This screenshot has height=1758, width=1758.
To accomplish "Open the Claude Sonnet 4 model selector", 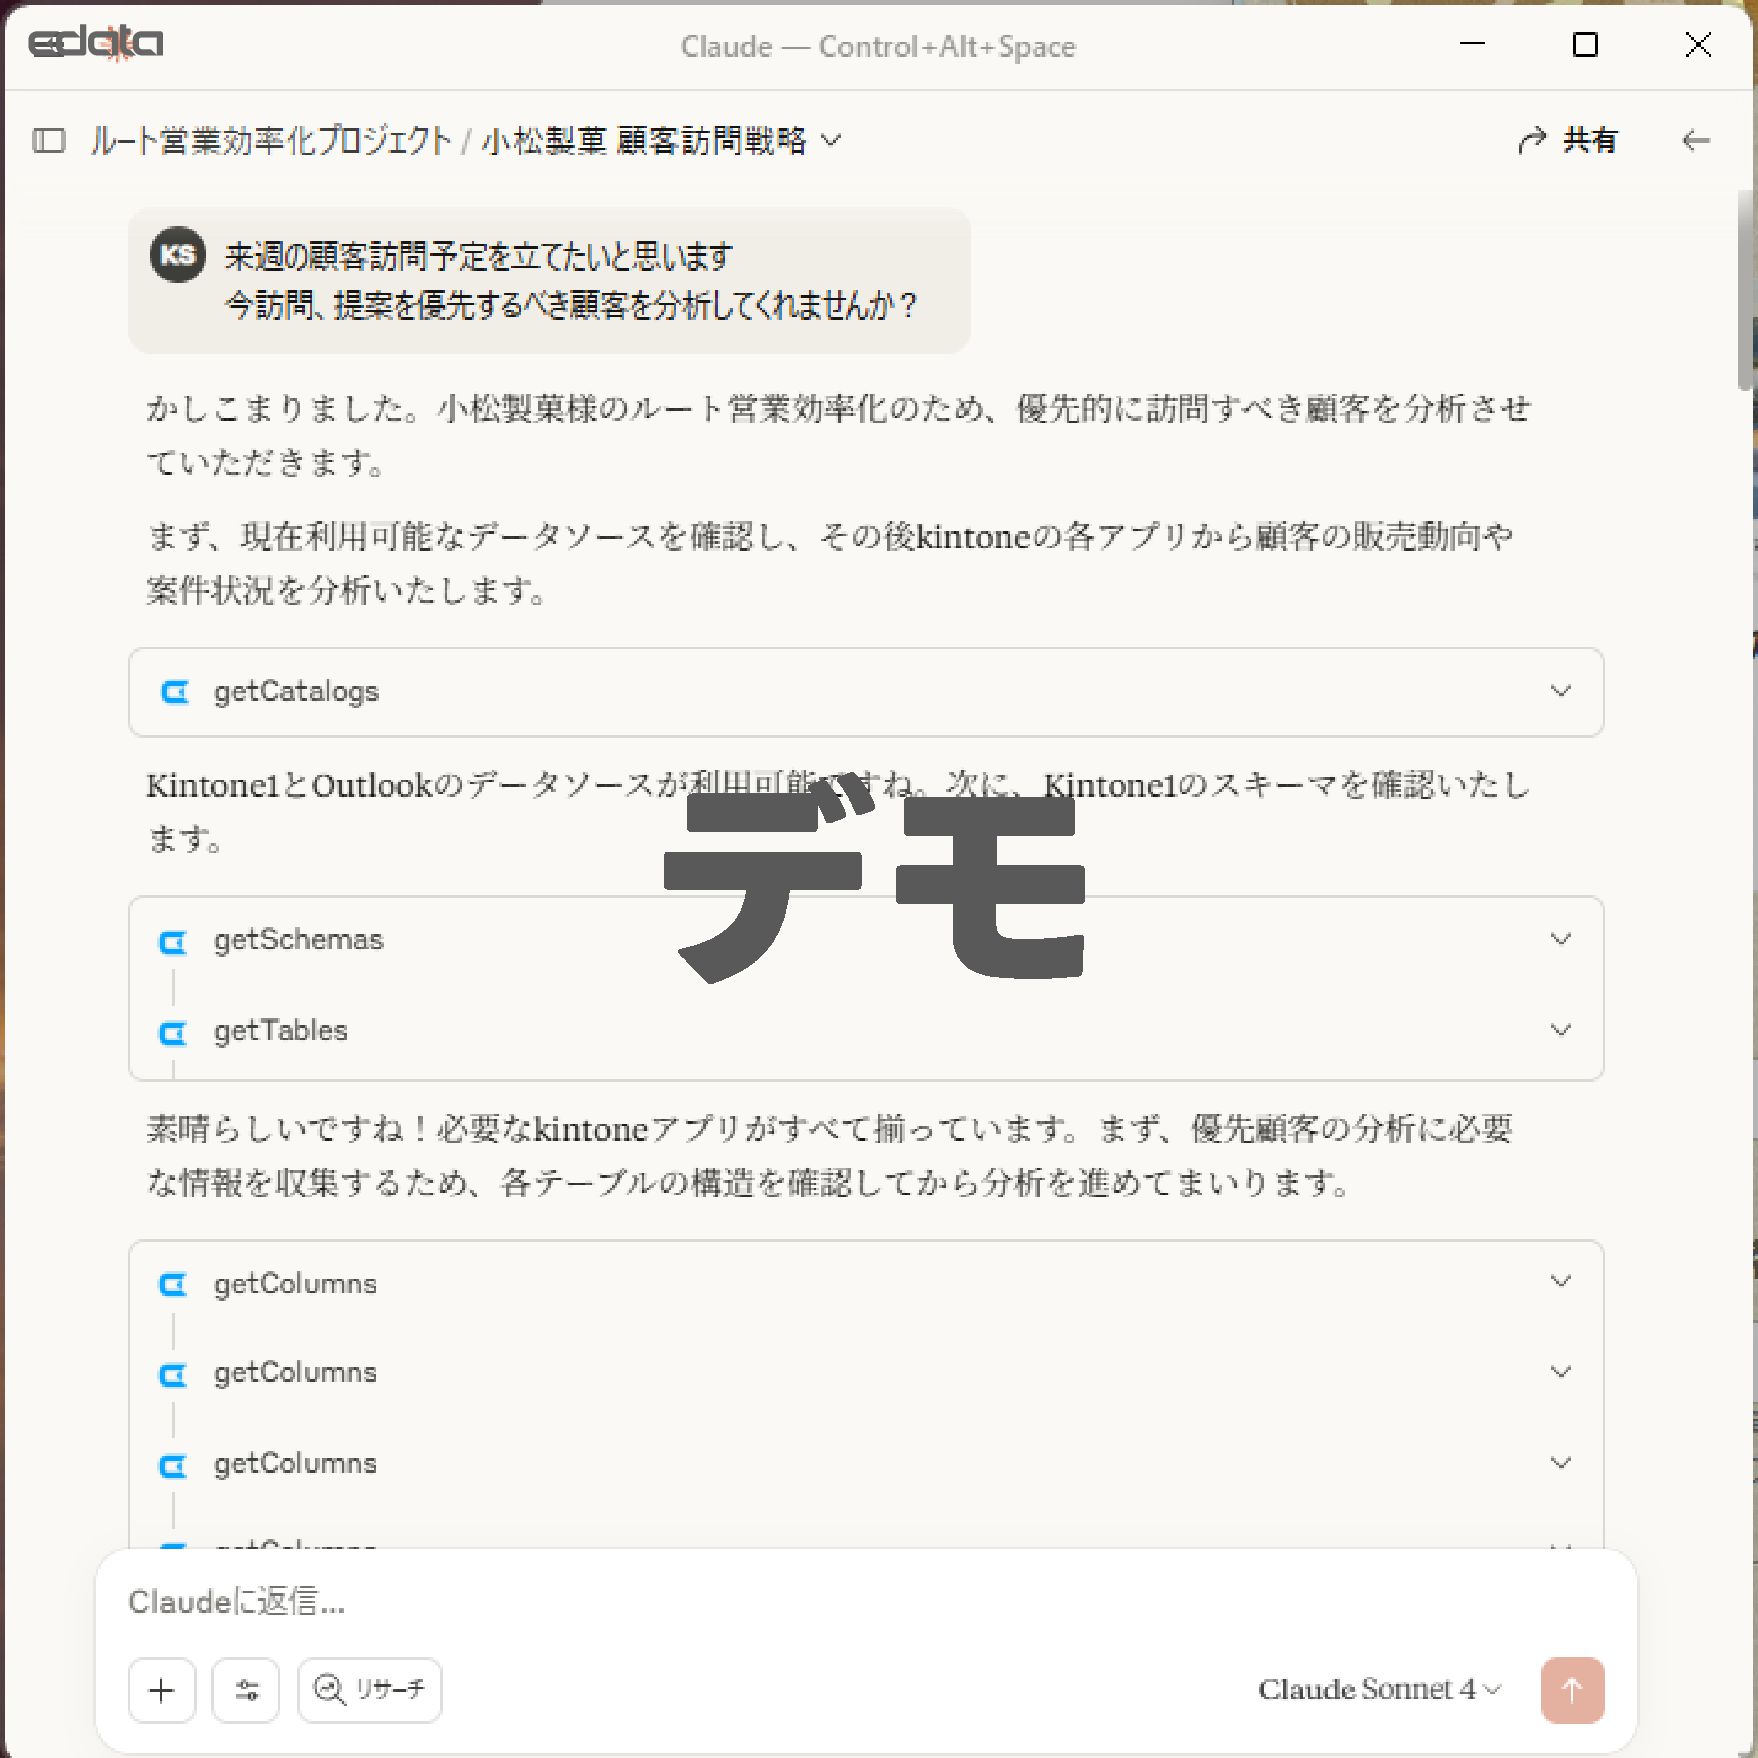I will point(1379,1690).
